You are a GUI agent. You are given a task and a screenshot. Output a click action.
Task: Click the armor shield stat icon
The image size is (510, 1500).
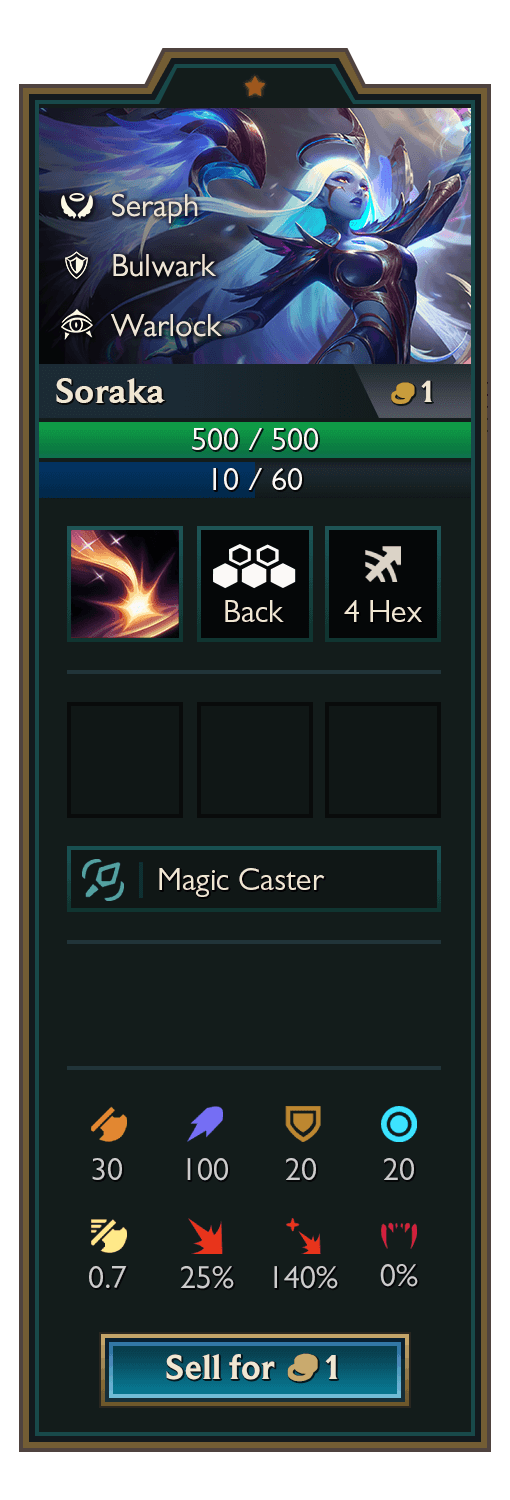302,1125
